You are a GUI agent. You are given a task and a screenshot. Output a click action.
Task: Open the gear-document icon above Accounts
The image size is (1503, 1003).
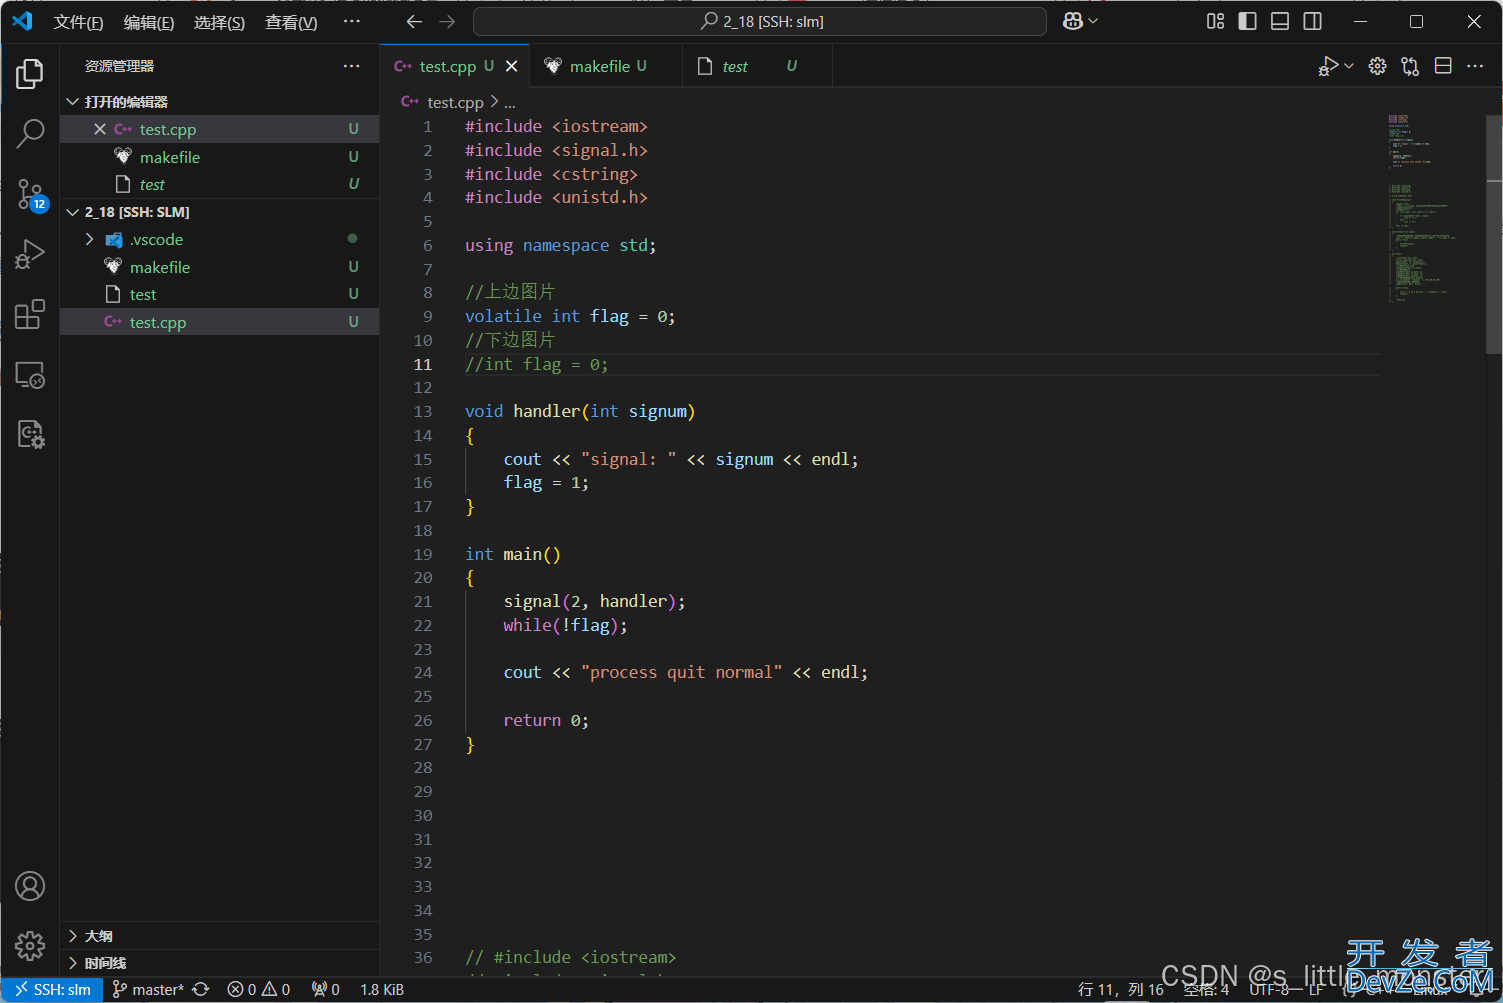click(x=30, y=434)
